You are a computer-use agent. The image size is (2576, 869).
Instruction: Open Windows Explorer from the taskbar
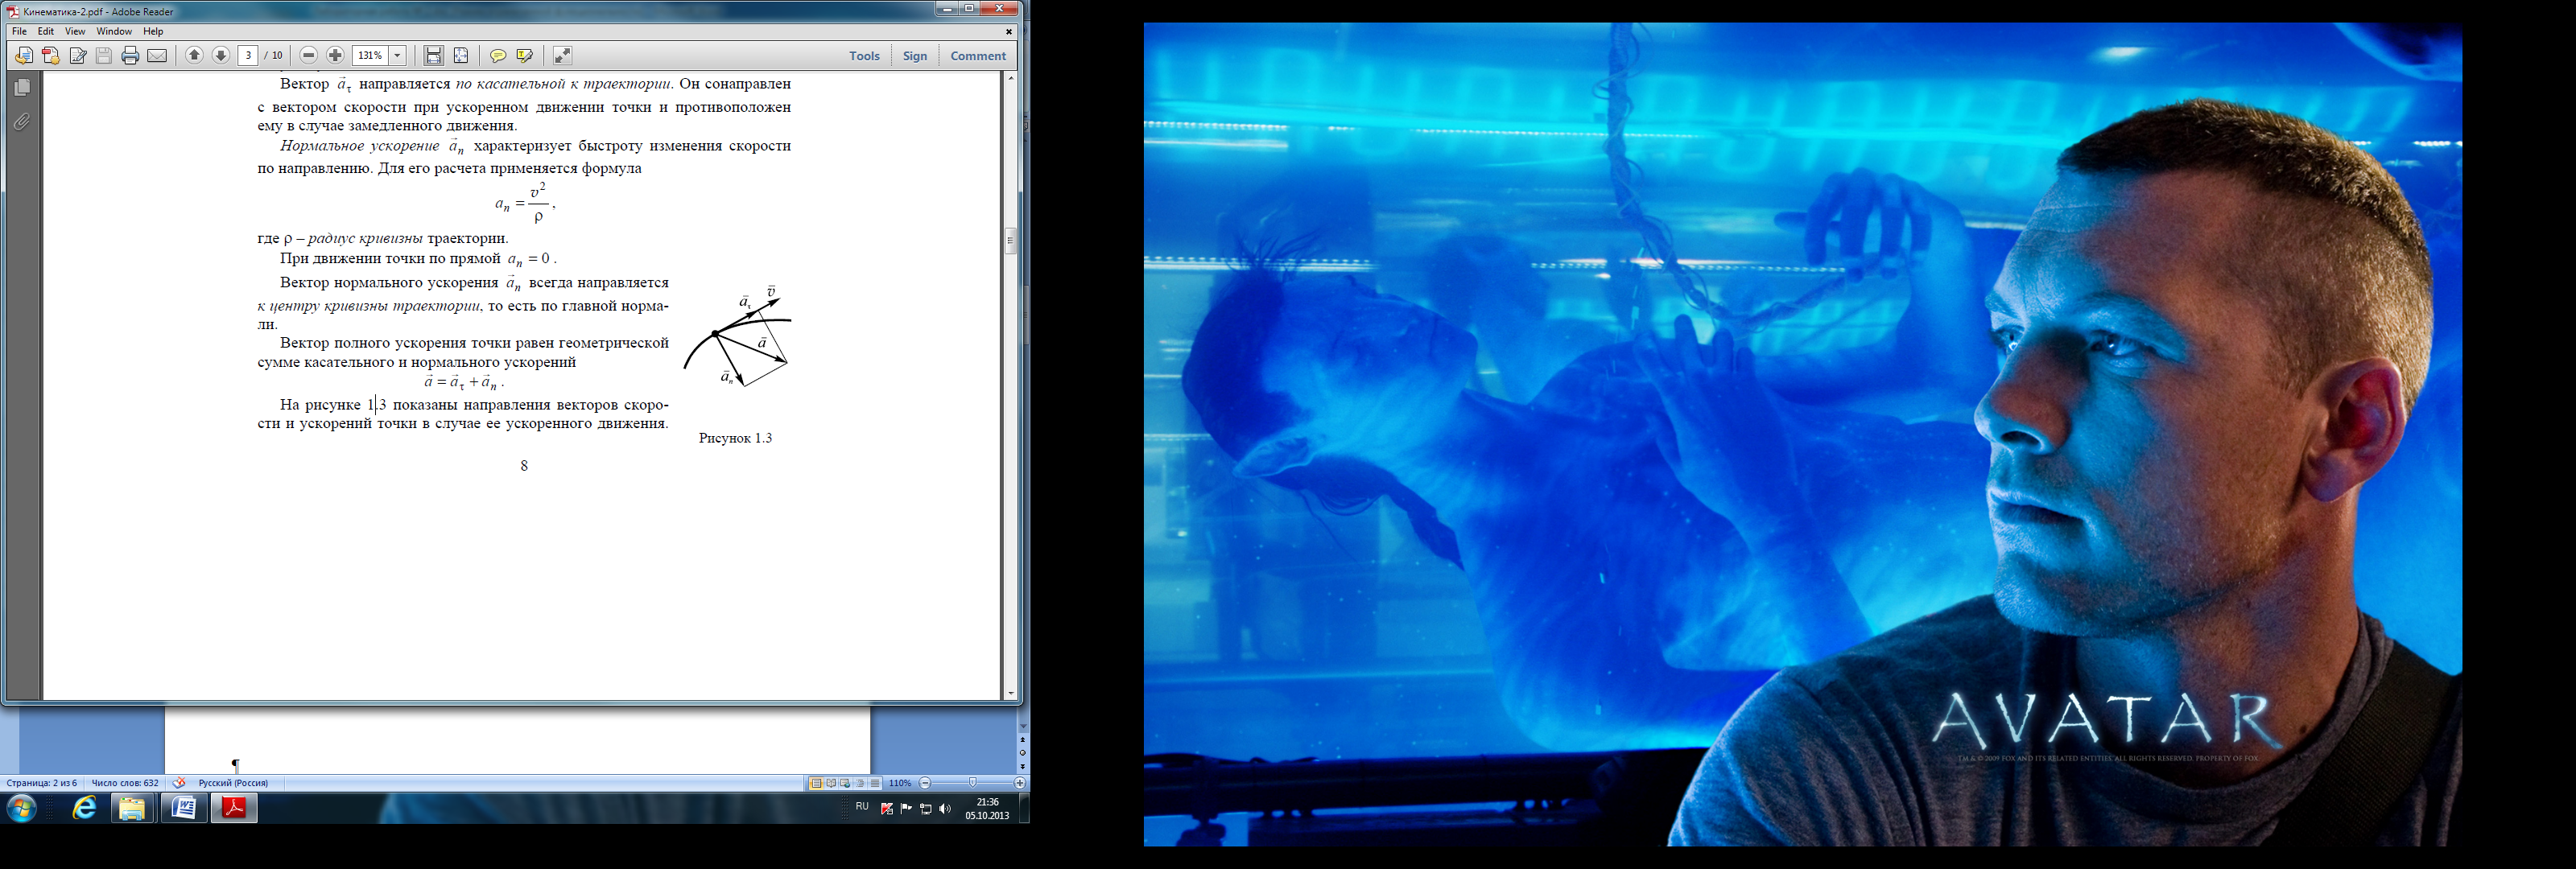click(x=132, y=808)
